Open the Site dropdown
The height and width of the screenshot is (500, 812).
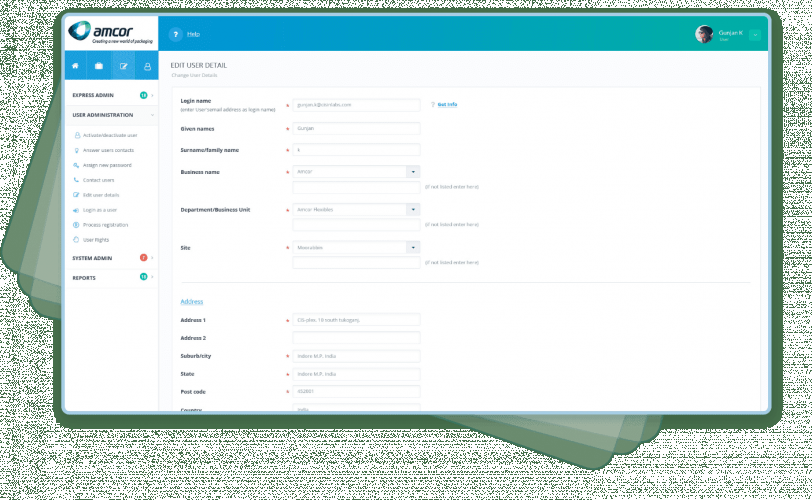pos(356,247)
